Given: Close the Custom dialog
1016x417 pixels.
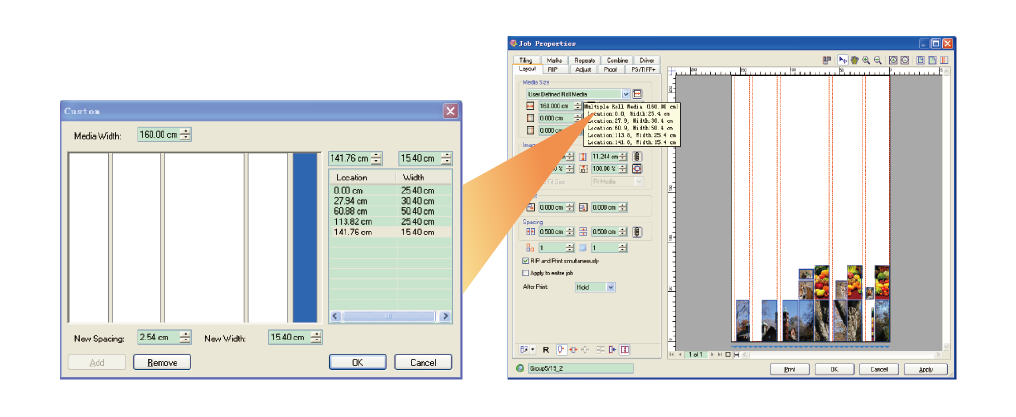Looking at the screenshot, I should (450, 111).
